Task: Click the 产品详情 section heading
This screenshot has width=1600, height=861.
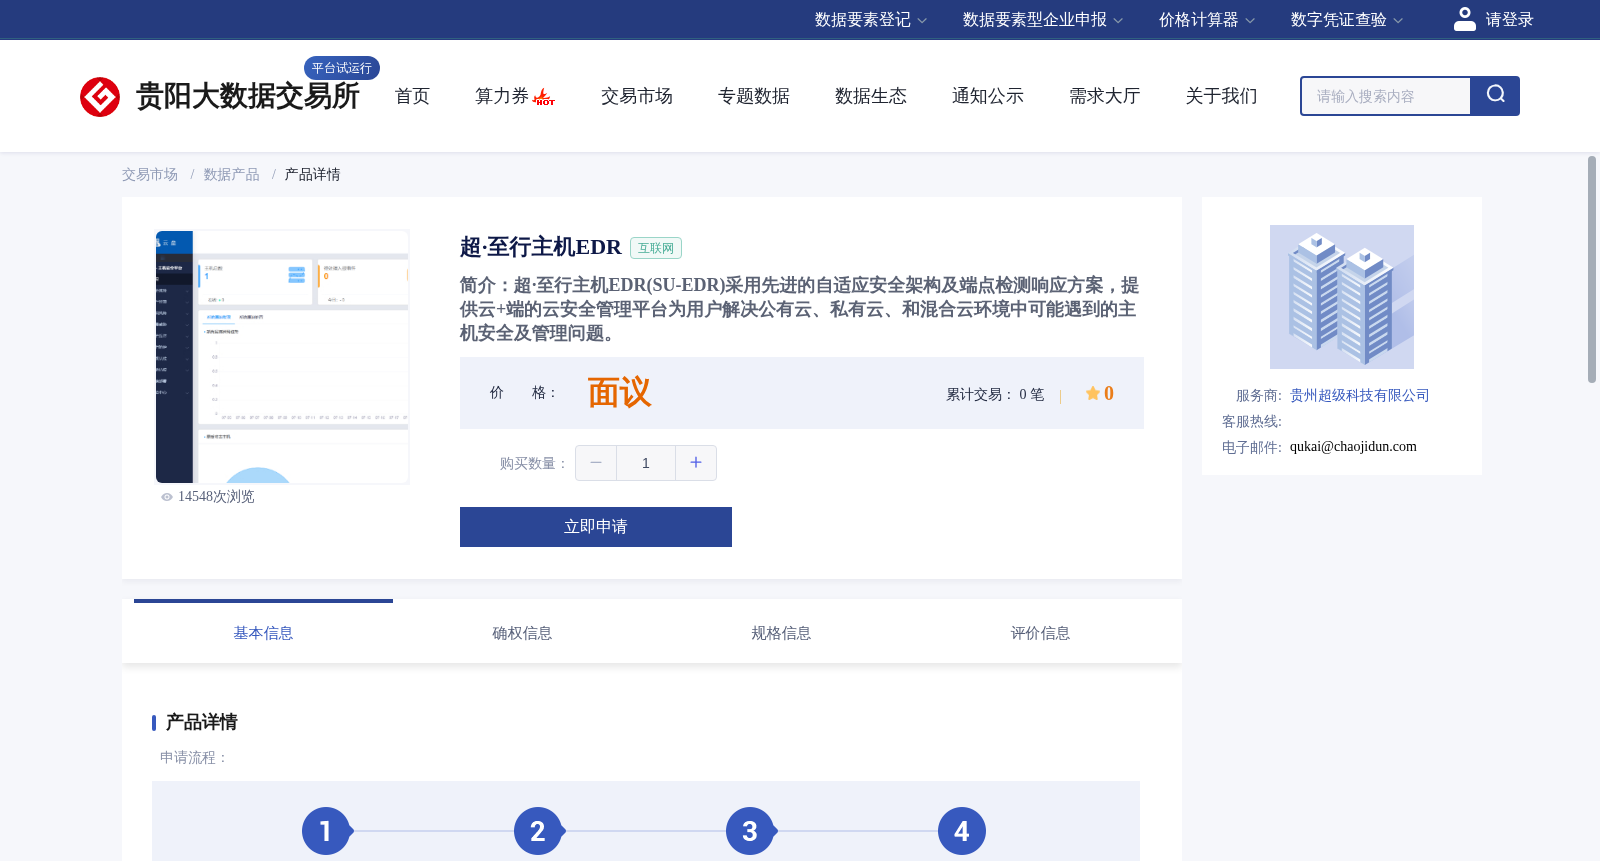Action: 201,722
